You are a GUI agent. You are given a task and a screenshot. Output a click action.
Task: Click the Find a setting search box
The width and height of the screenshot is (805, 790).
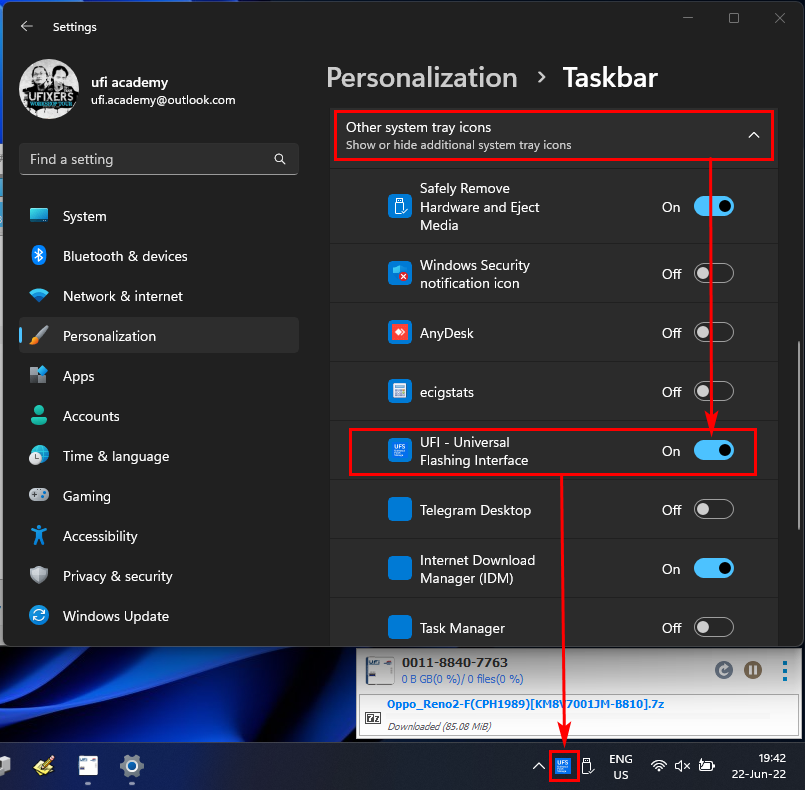pos(159,159)
